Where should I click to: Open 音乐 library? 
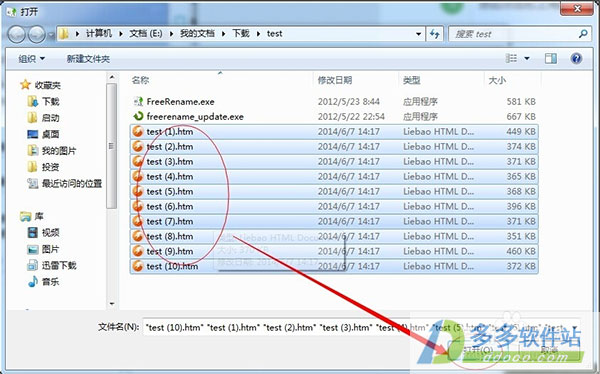(x=50, y=282)
